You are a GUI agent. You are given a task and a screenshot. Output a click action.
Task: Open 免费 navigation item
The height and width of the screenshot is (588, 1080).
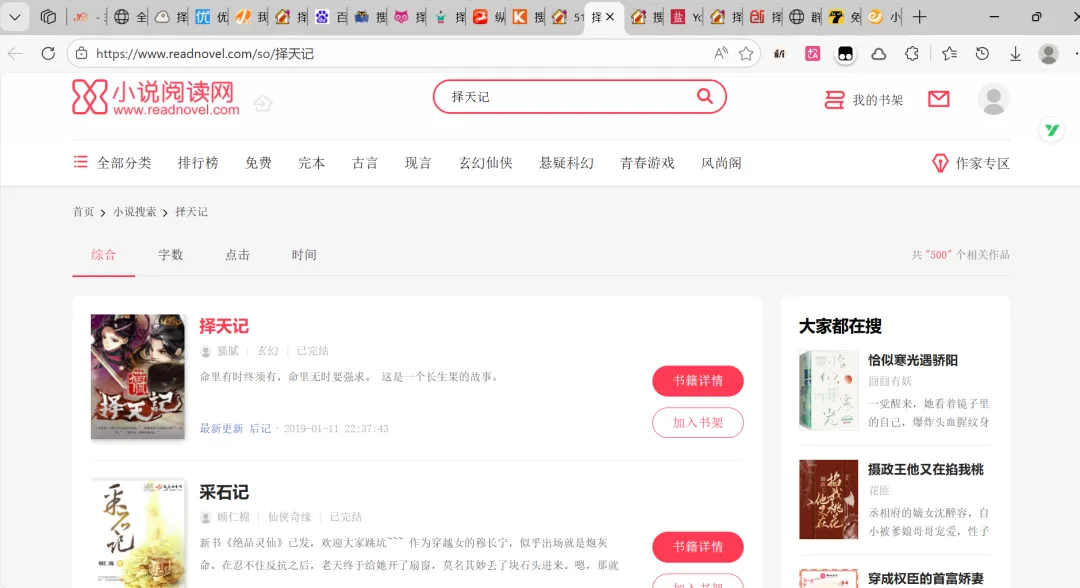258,163
